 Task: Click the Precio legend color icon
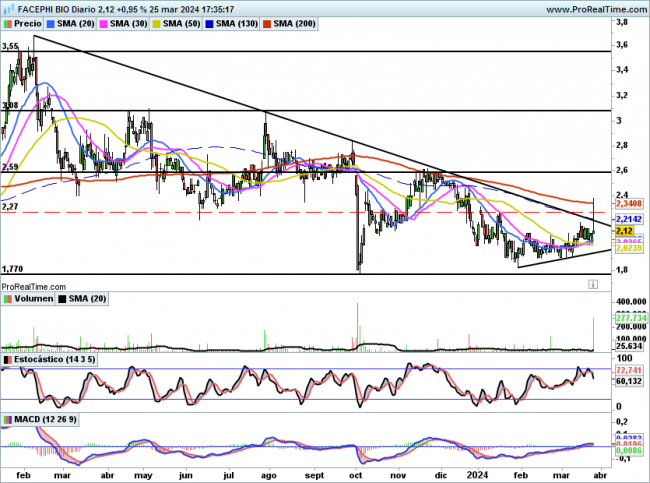point(8,22)
